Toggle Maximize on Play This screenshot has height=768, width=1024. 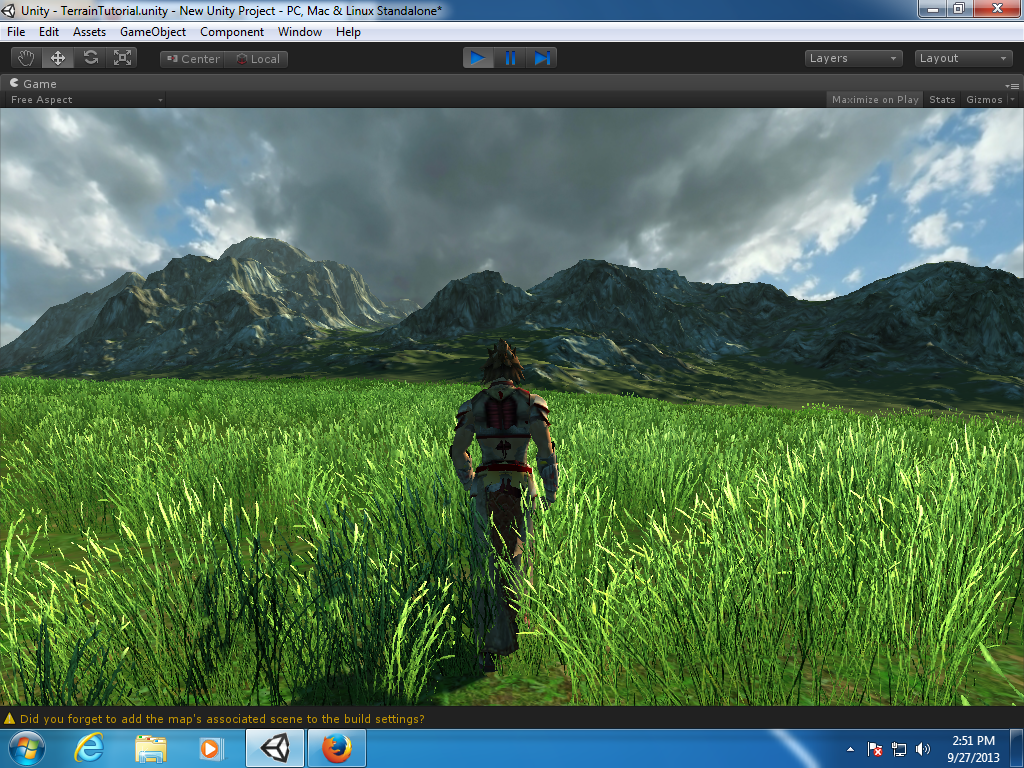coord(874,99)
